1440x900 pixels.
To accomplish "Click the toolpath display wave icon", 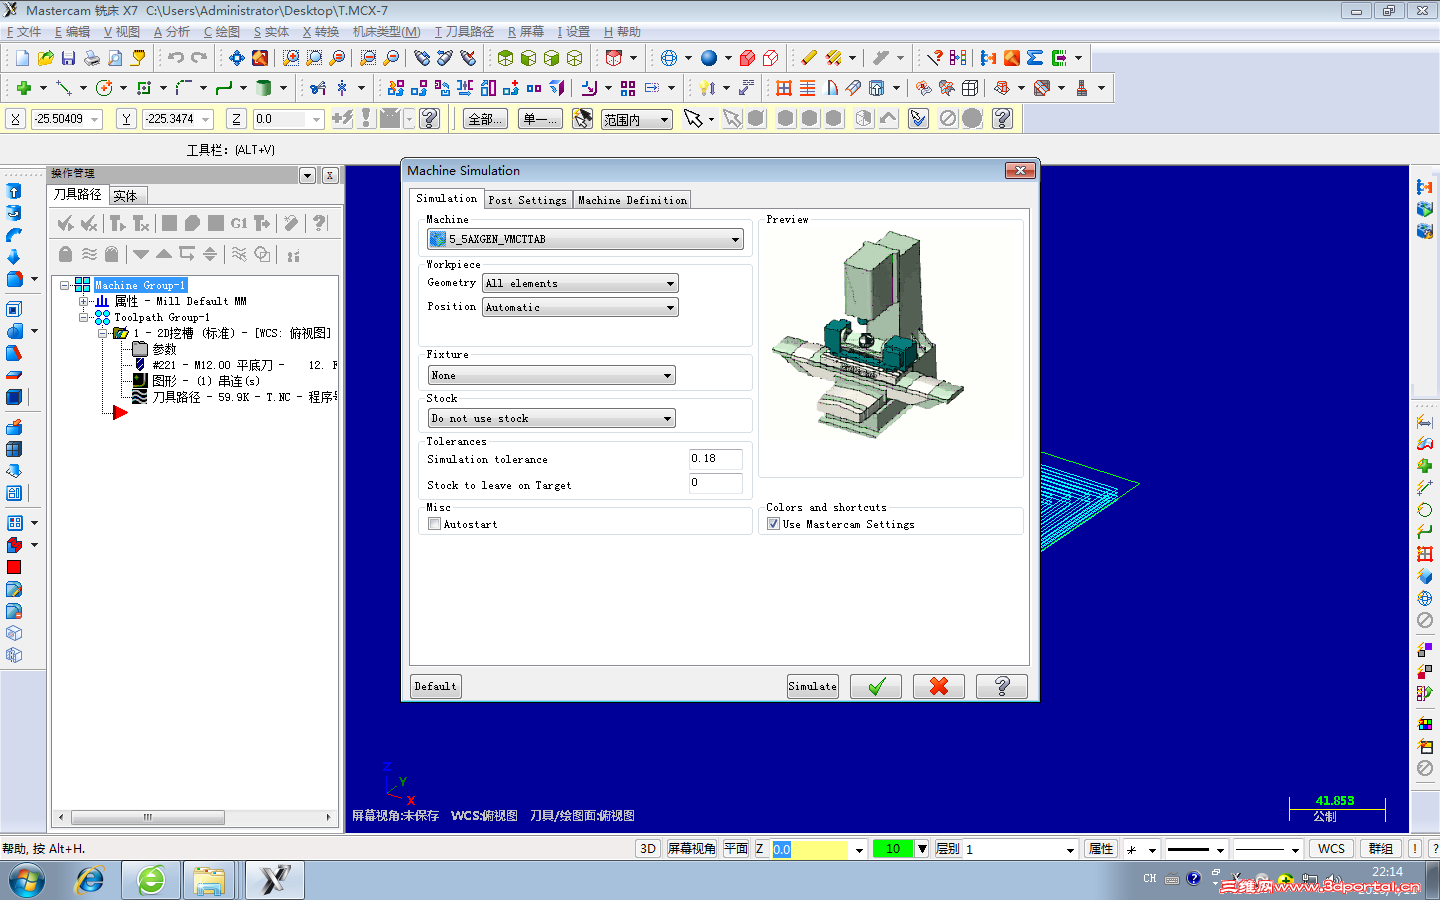I will (x=89, y=254).
